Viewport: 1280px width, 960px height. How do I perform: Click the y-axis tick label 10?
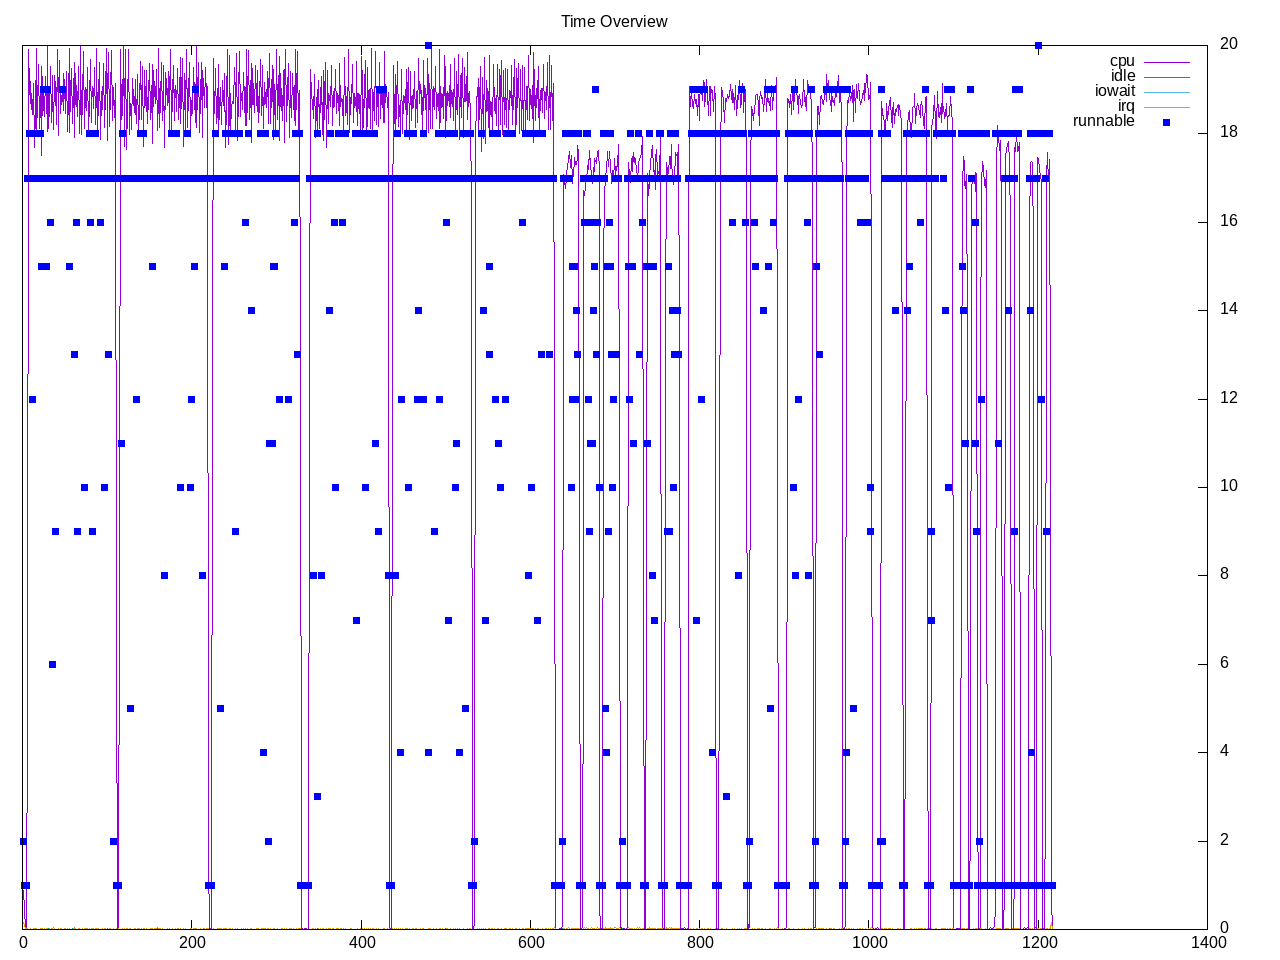click(x=1229, y=486)
